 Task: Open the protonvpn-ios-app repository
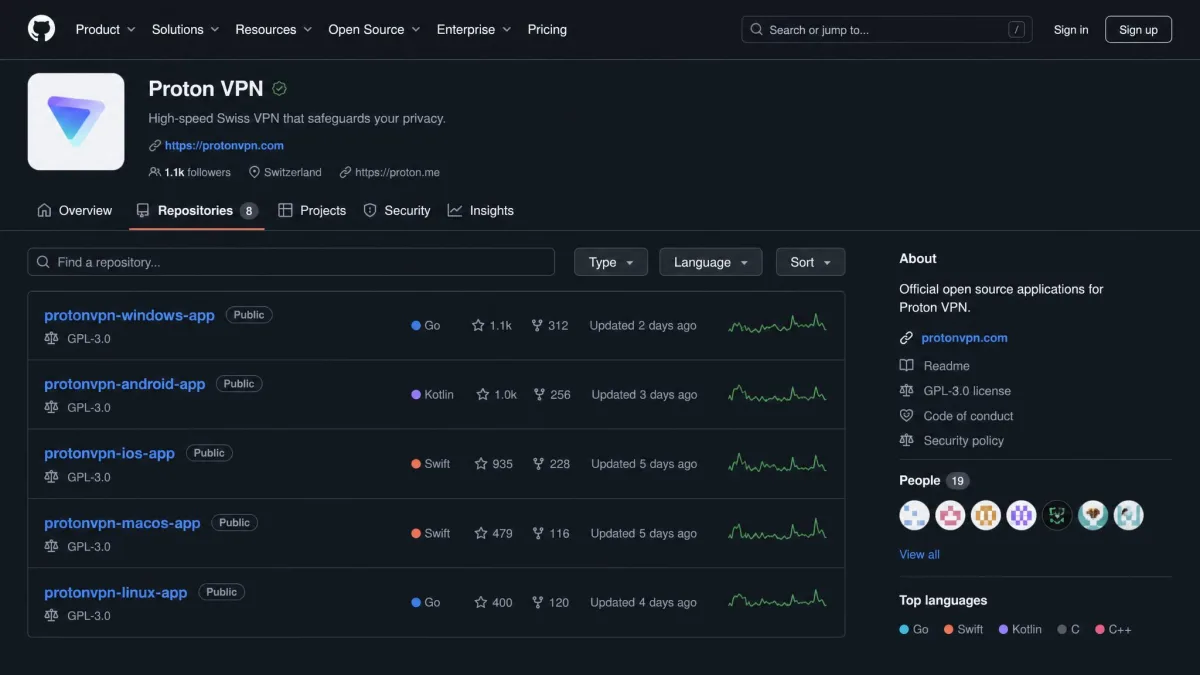109,453
